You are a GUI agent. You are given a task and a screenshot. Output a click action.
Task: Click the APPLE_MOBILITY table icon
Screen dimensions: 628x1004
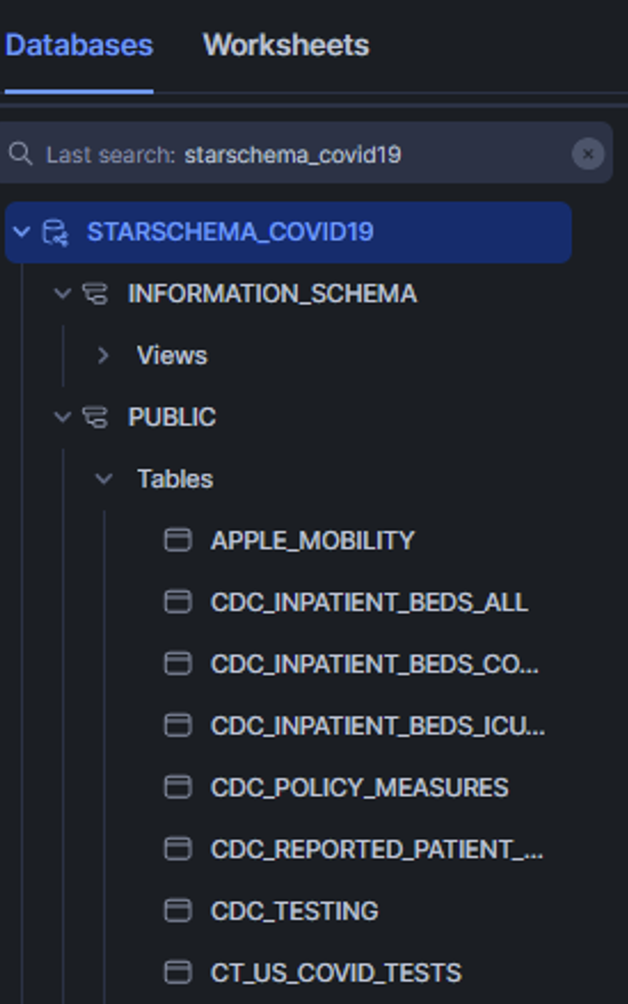click(x=177, y=540)
